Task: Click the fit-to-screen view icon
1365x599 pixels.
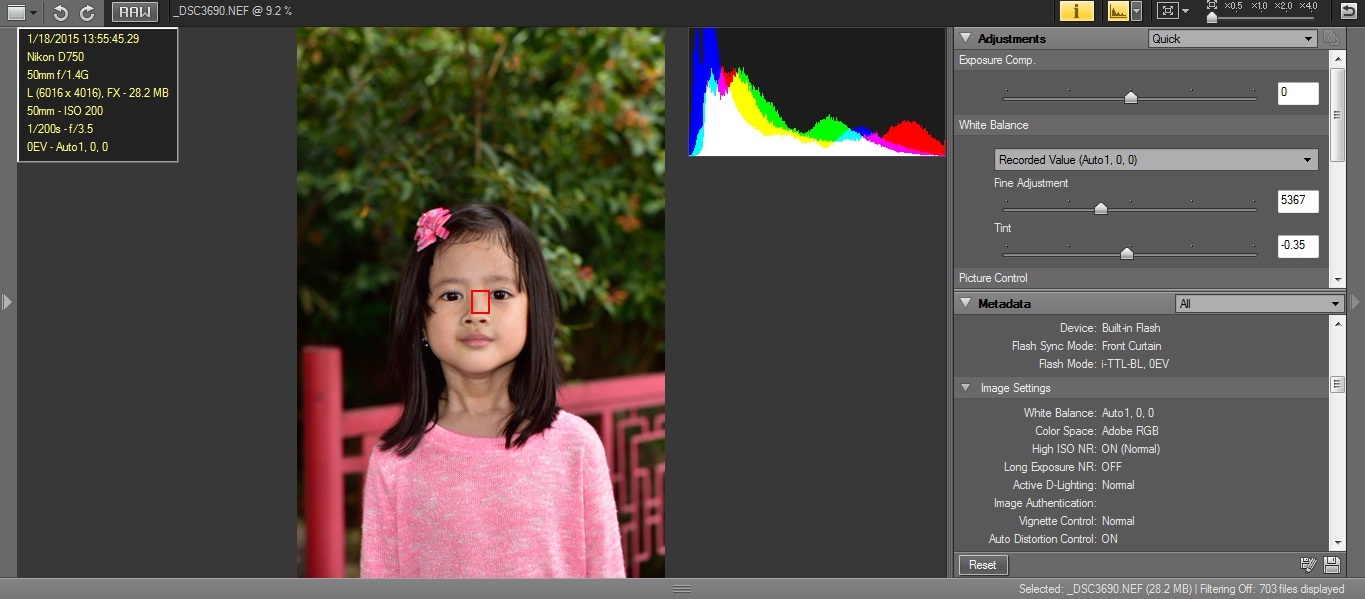Action: pyautogui.click(x=1166, y=11)
